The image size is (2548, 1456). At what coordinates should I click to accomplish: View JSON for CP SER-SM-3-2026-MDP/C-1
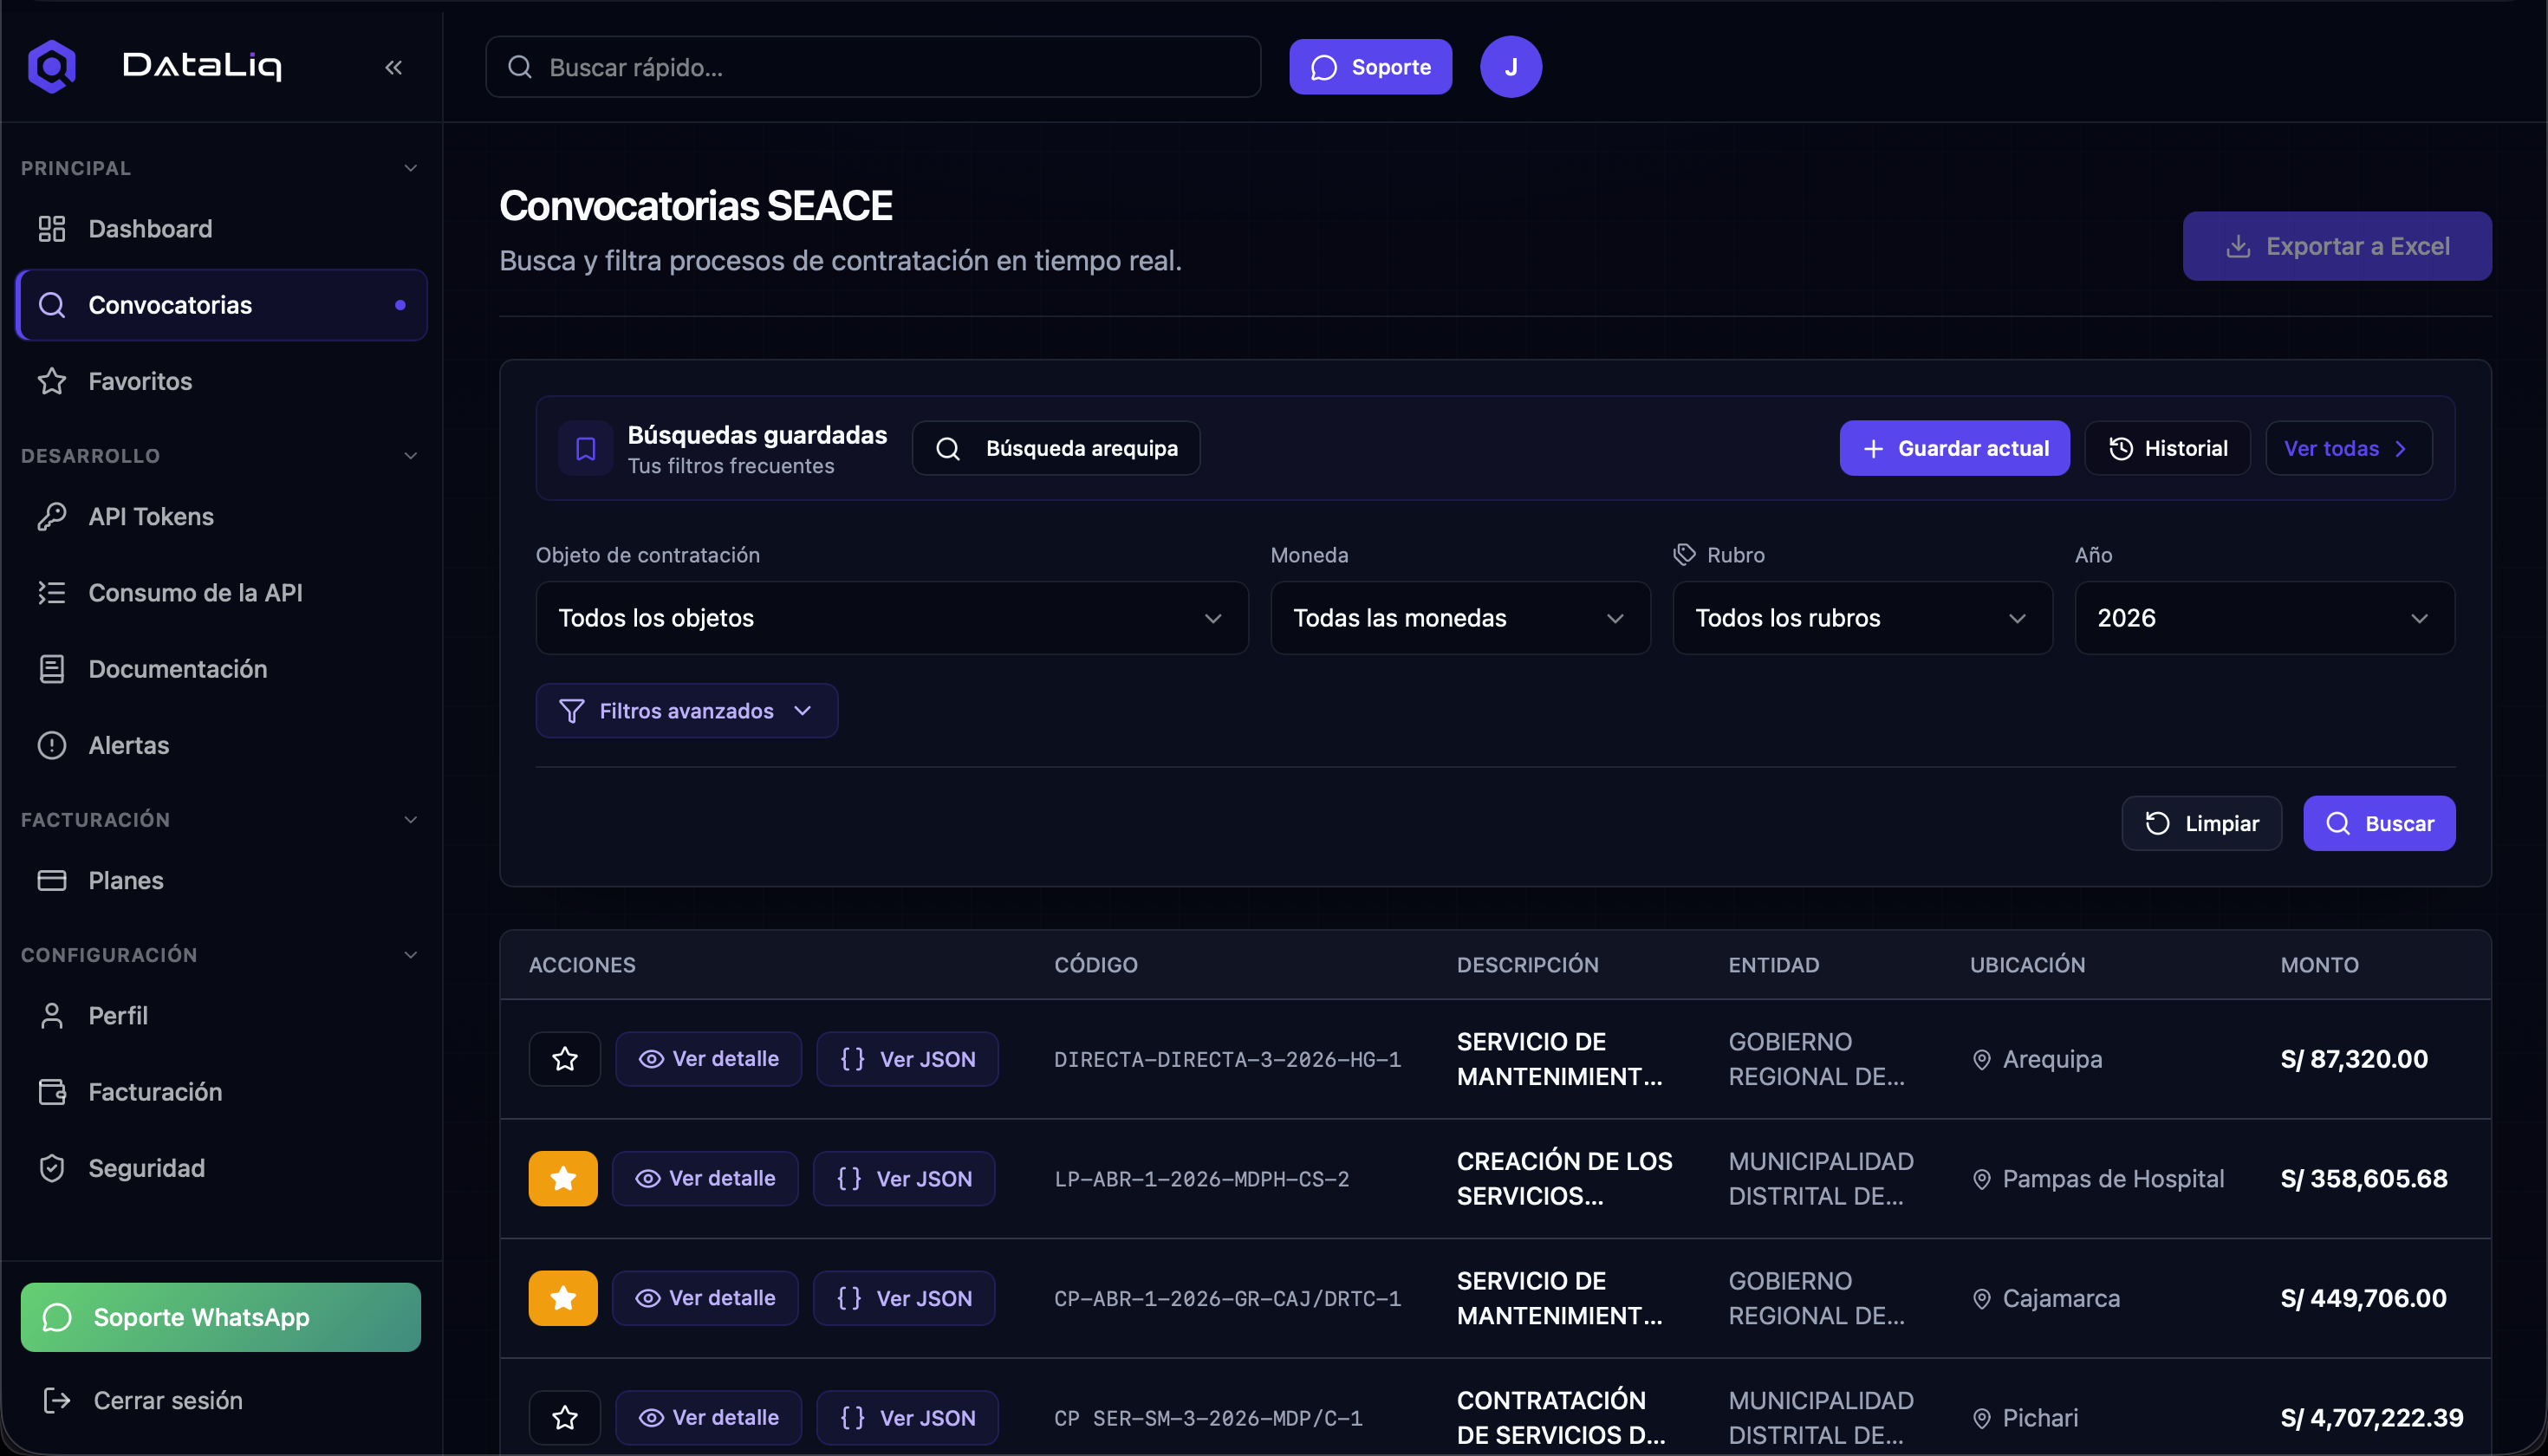(907, 1418)
